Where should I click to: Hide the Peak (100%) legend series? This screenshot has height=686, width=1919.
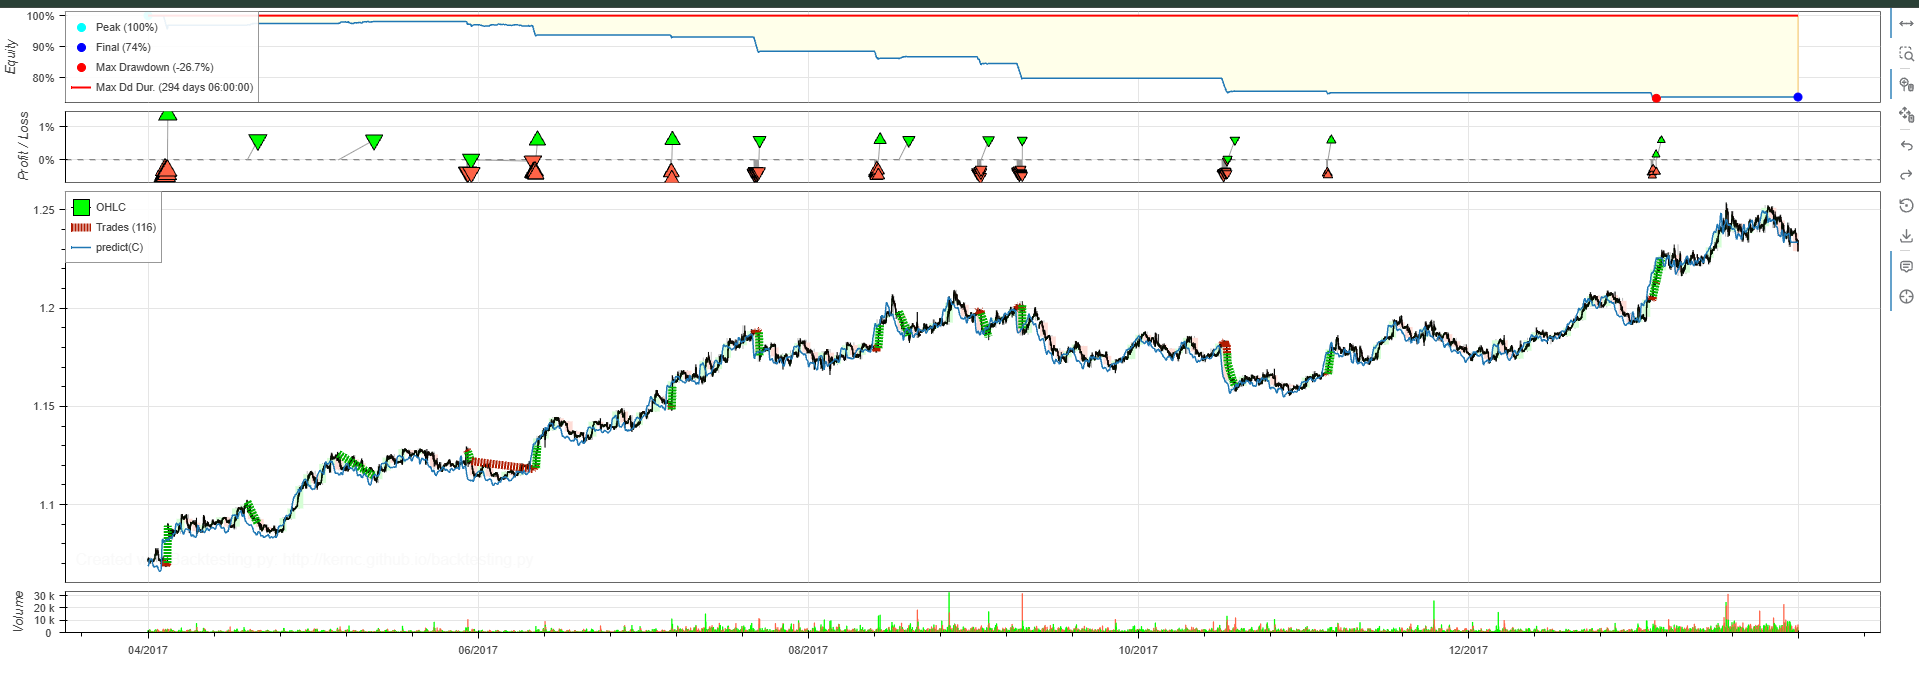[116, 27]
